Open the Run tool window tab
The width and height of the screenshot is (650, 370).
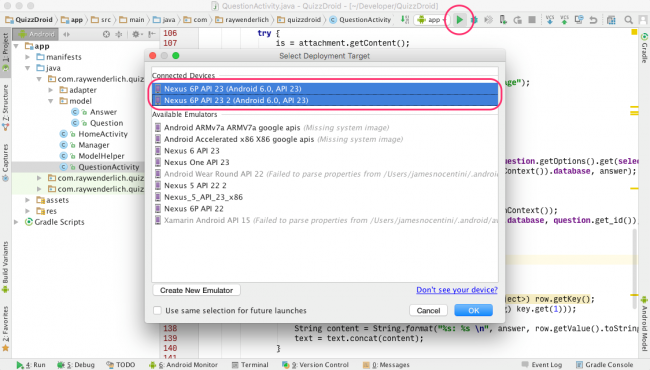click(31, 365)
